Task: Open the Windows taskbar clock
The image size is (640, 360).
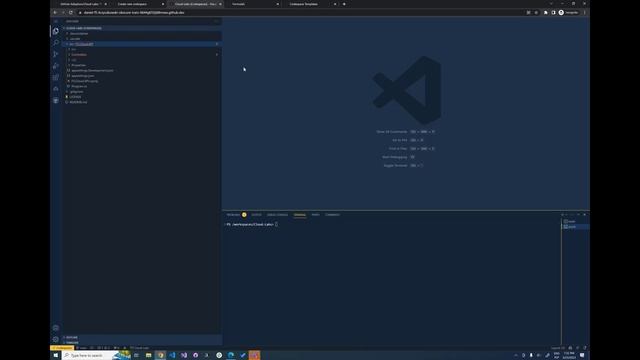Action: click(x=569, y=355)
